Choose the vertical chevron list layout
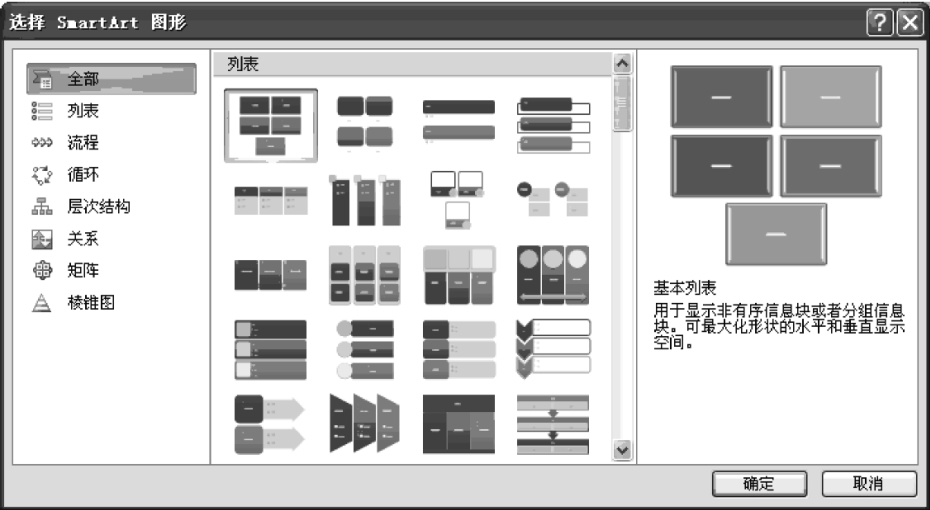The height and width of the screenshot is (510, 930). click(553, 350)
